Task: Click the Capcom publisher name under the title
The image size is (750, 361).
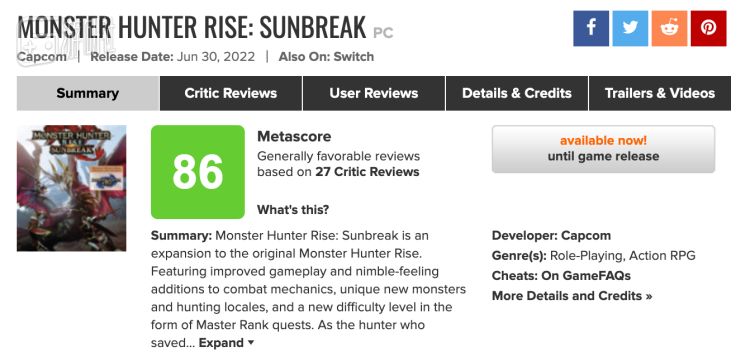Action: click(x=42, y=57)
